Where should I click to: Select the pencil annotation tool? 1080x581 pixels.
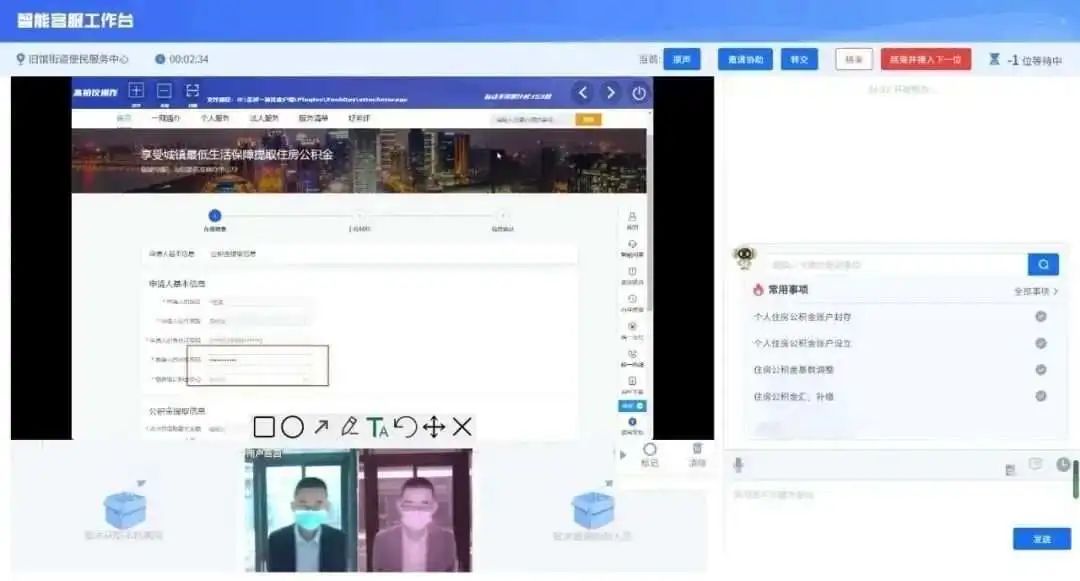click(x=349, y=427)
